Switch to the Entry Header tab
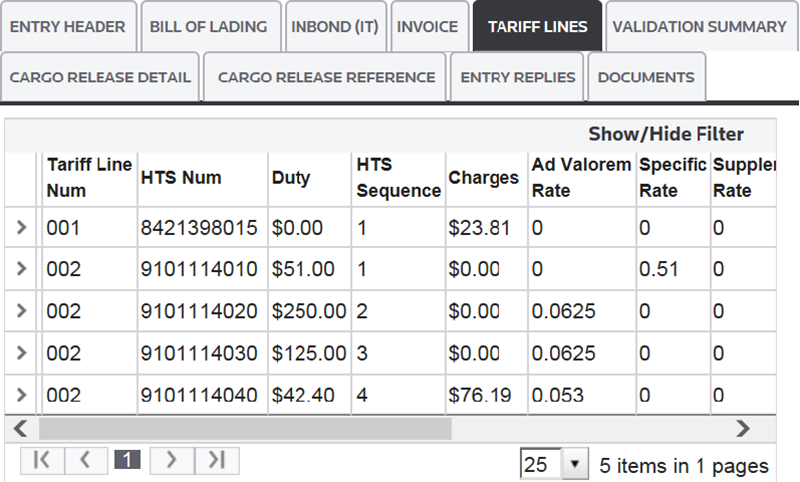Screen dimensions: 800x482 (68, 27)
